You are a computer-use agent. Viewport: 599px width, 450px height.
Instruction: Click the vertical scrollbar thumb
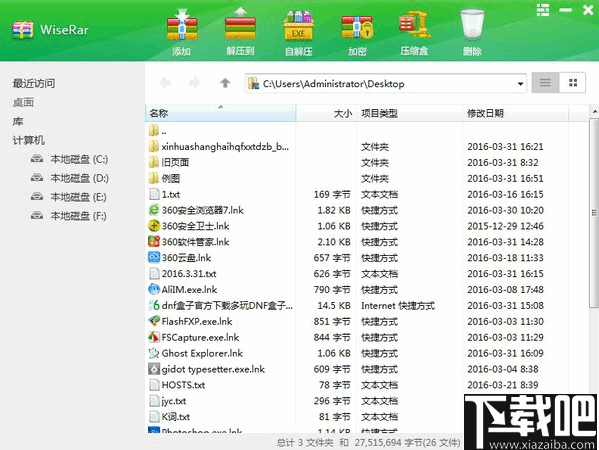click(x=594, y=212)
